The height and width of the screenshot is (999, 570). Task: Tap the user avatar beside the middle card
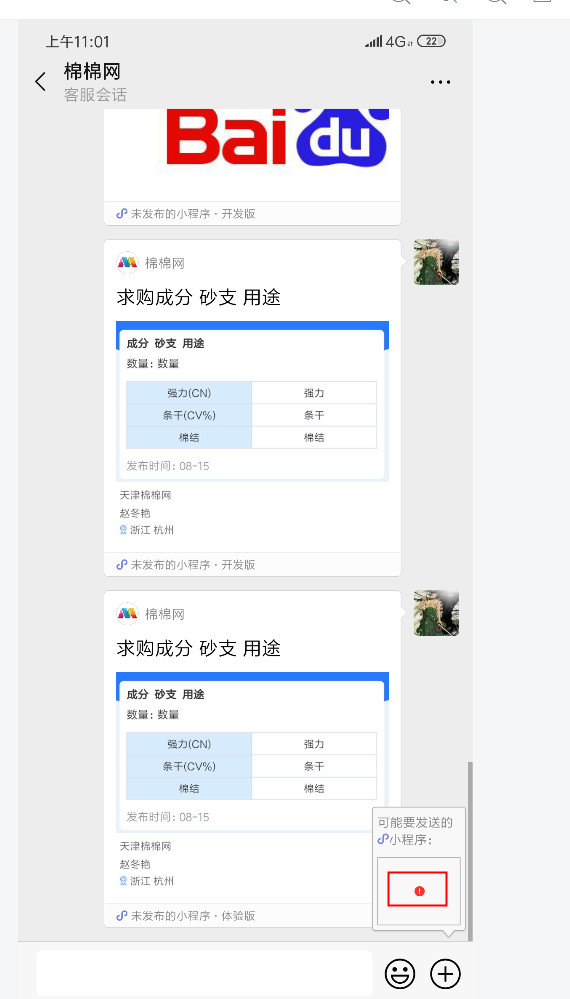tap(436, 262)
